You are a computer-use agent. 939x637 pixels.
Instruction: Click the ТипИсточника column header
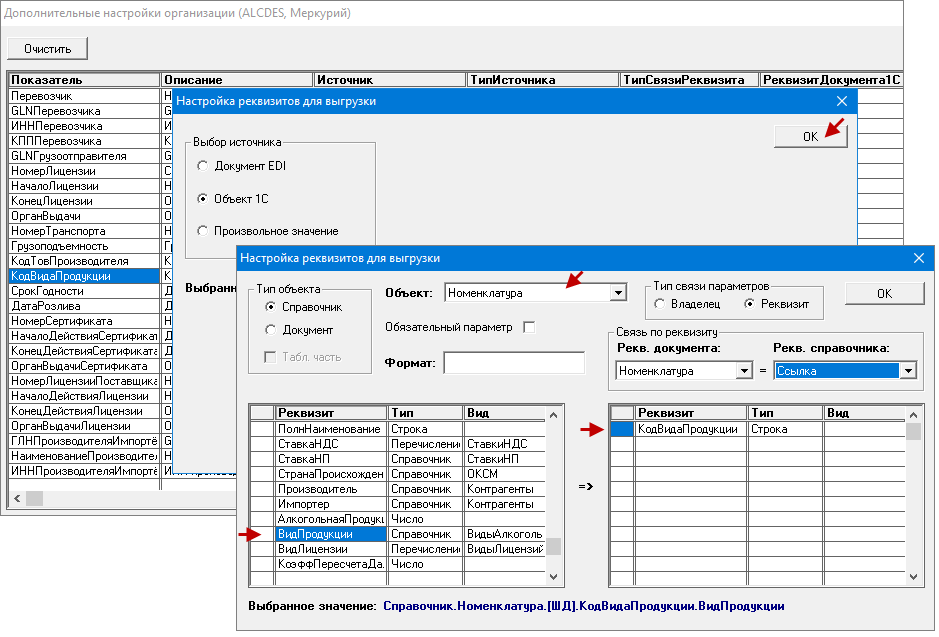[543, 80]
